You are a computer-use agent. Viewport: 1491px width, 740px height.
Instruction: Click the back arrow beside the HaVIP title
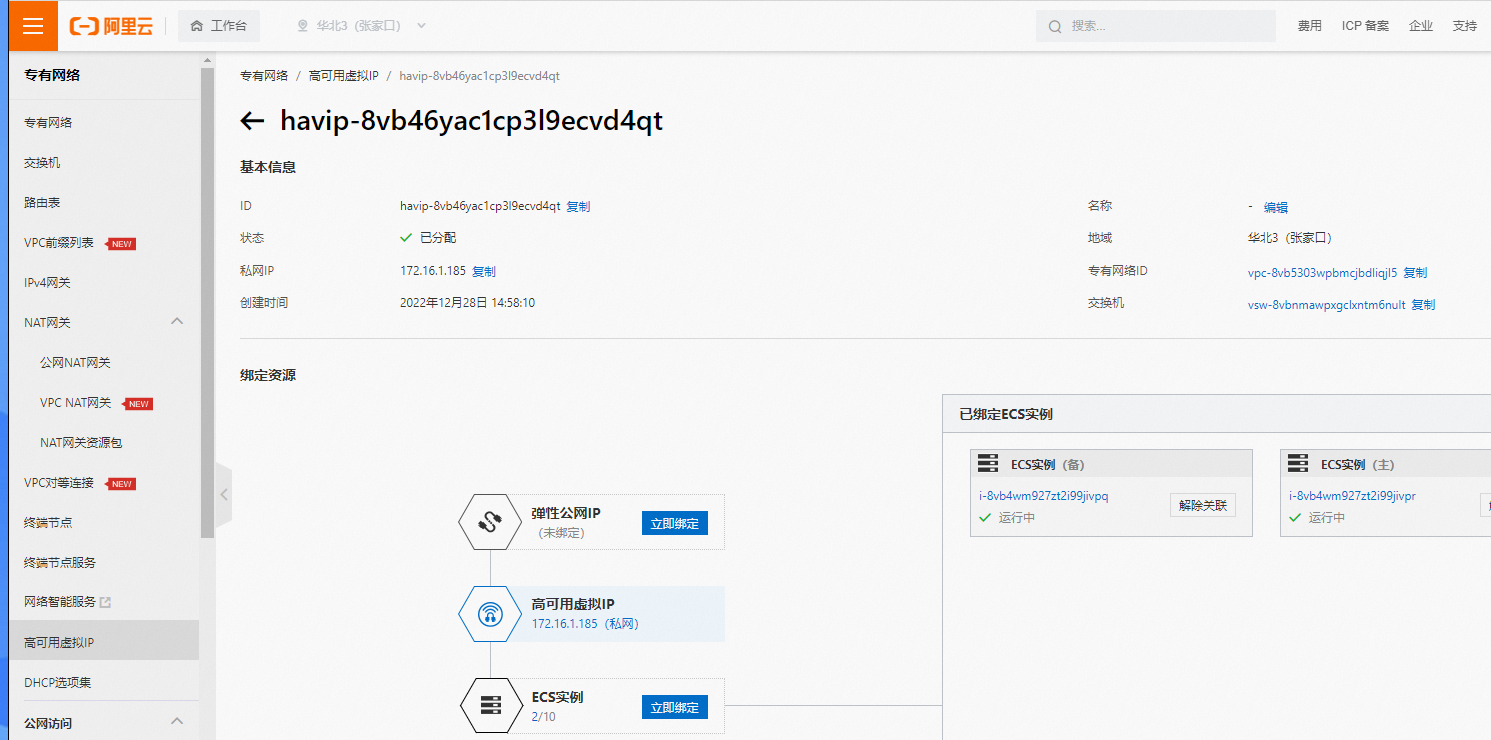coord(252,120)
